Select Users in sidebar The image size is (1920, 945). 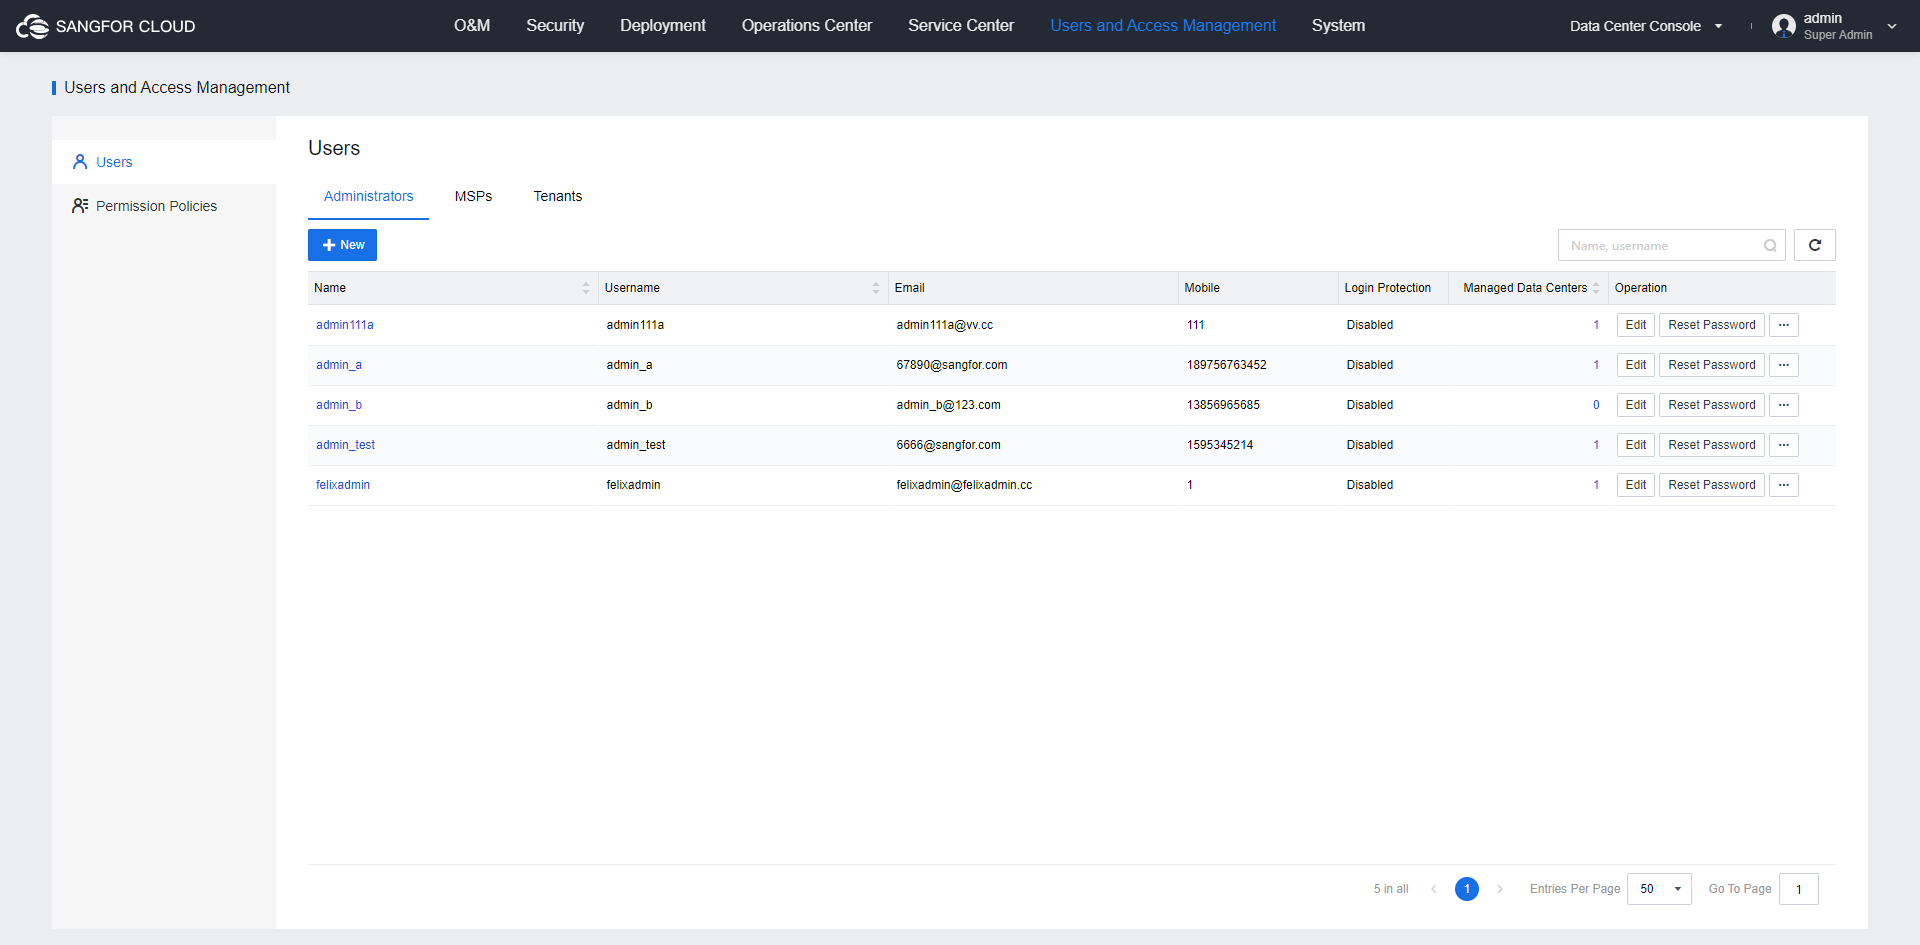tap(164, 162)
